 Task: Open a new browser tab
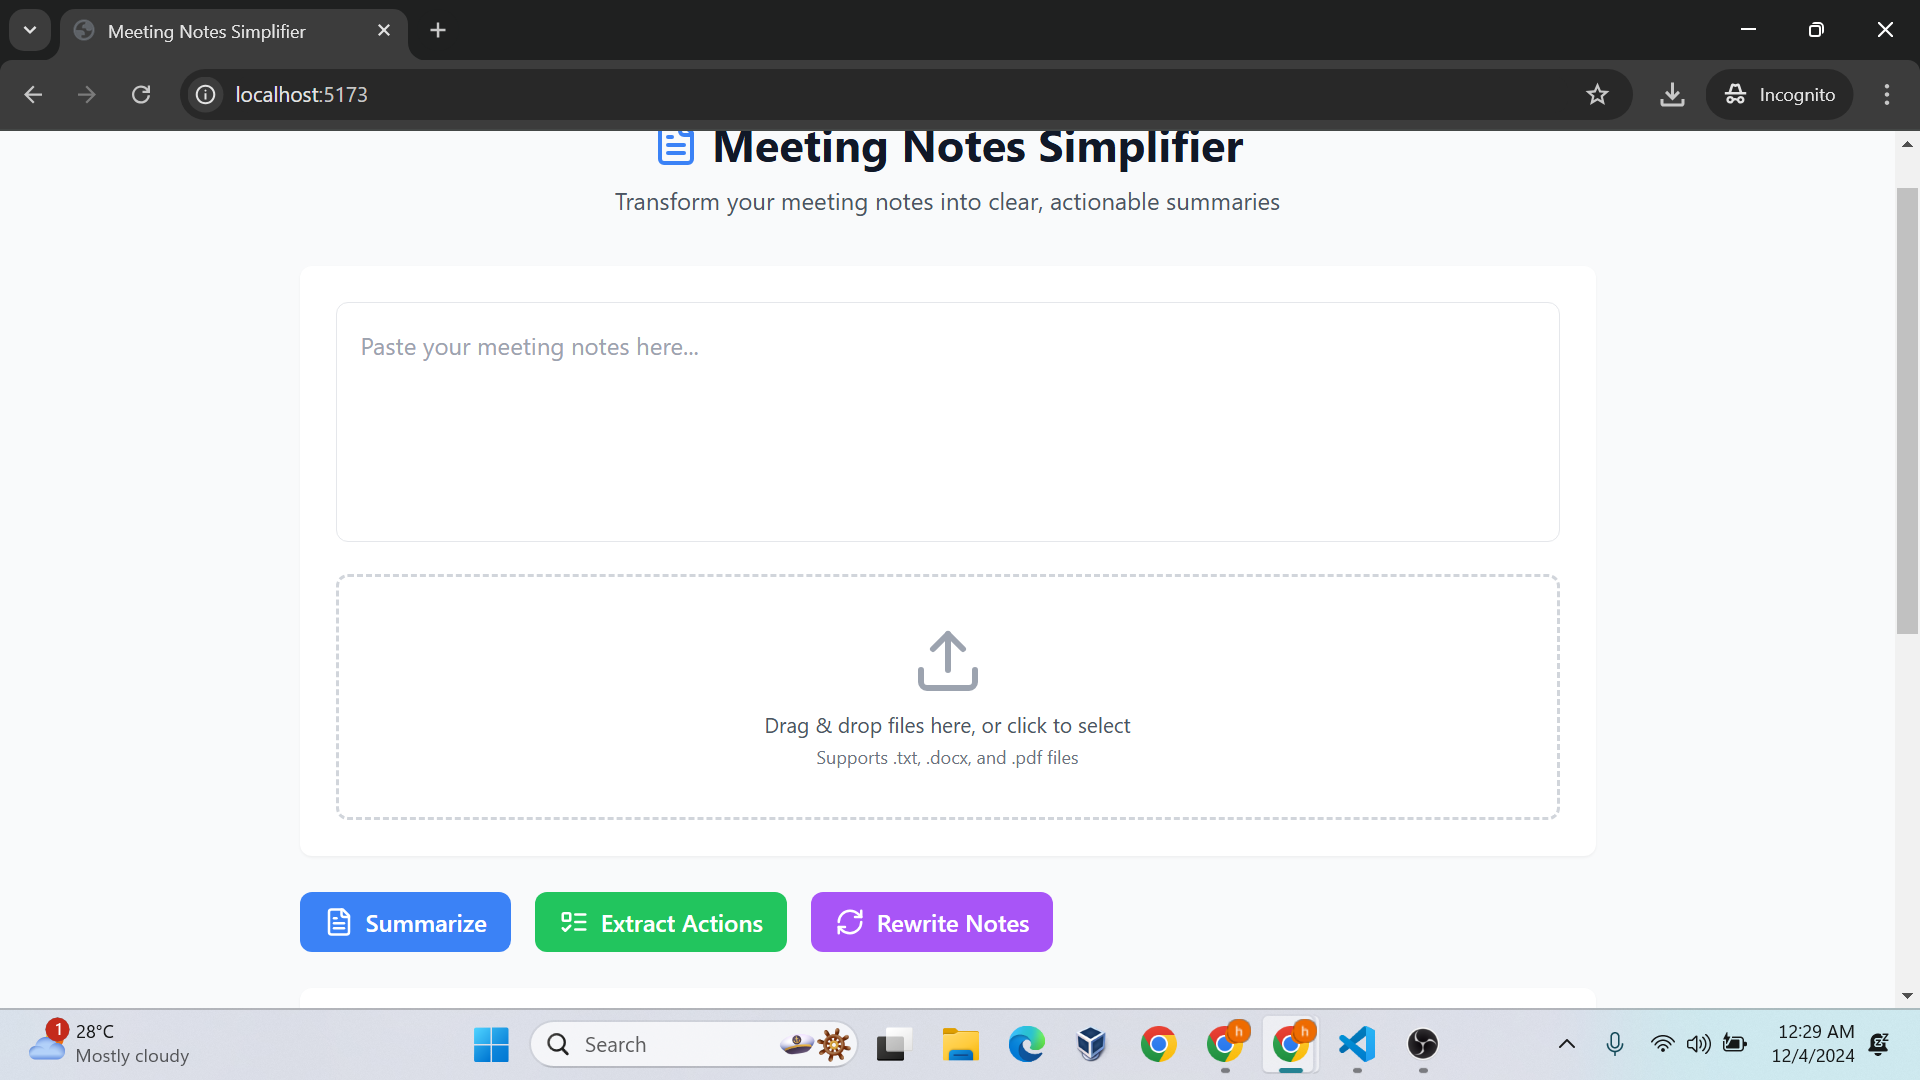coord(438,31)
